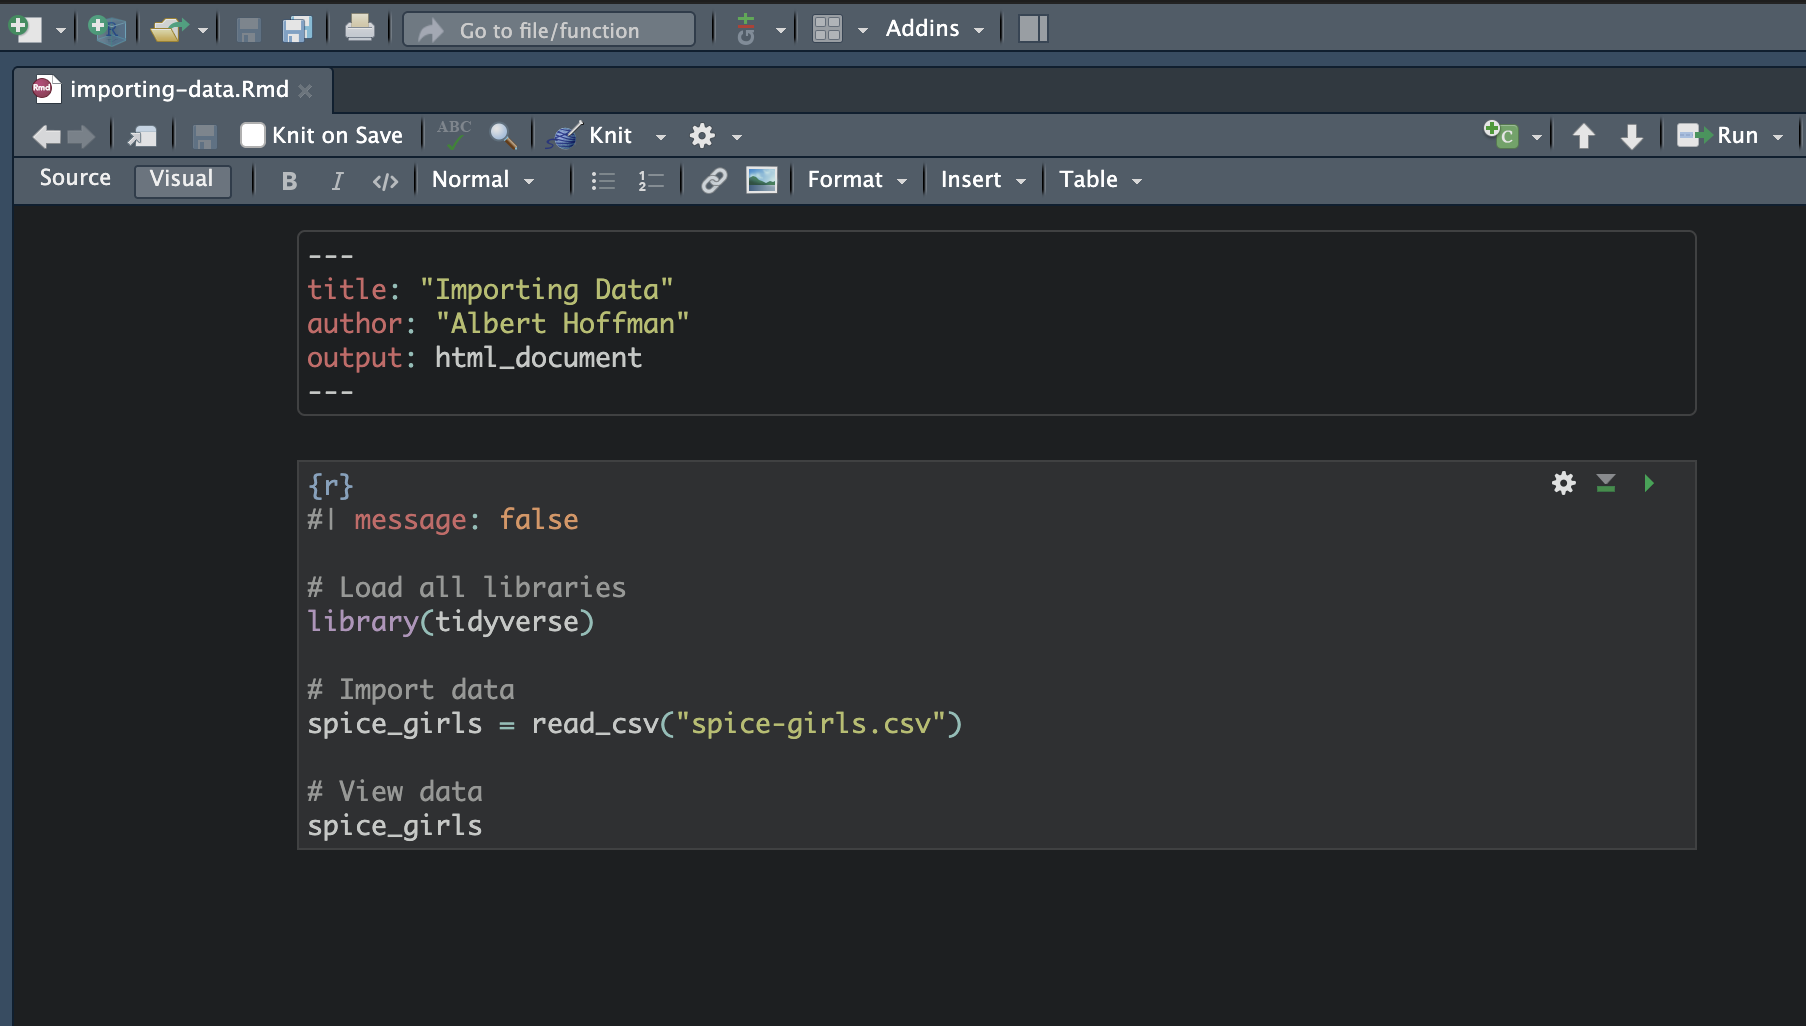Switch to Source editor mode

[75, 178]
